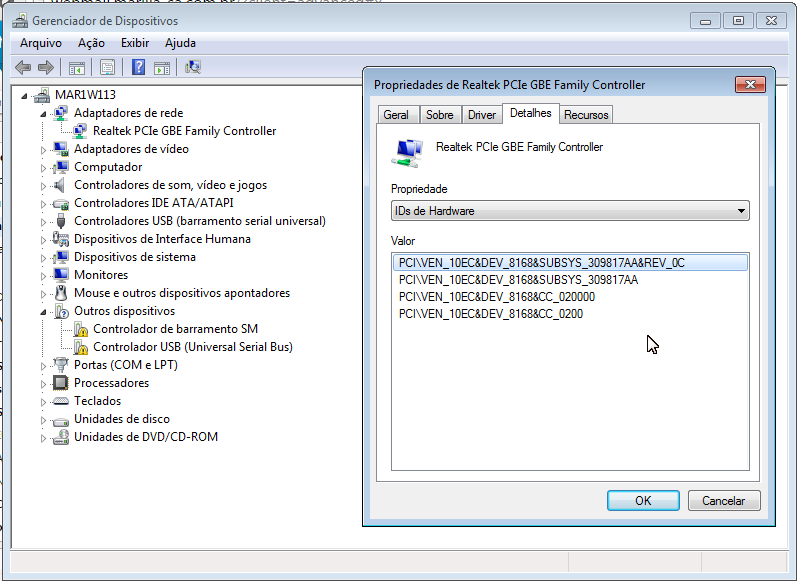This screenshot has height=581, width=797.
Task: Select Controlador de barramento SM in tree
Action: click(x=175, y=329)
